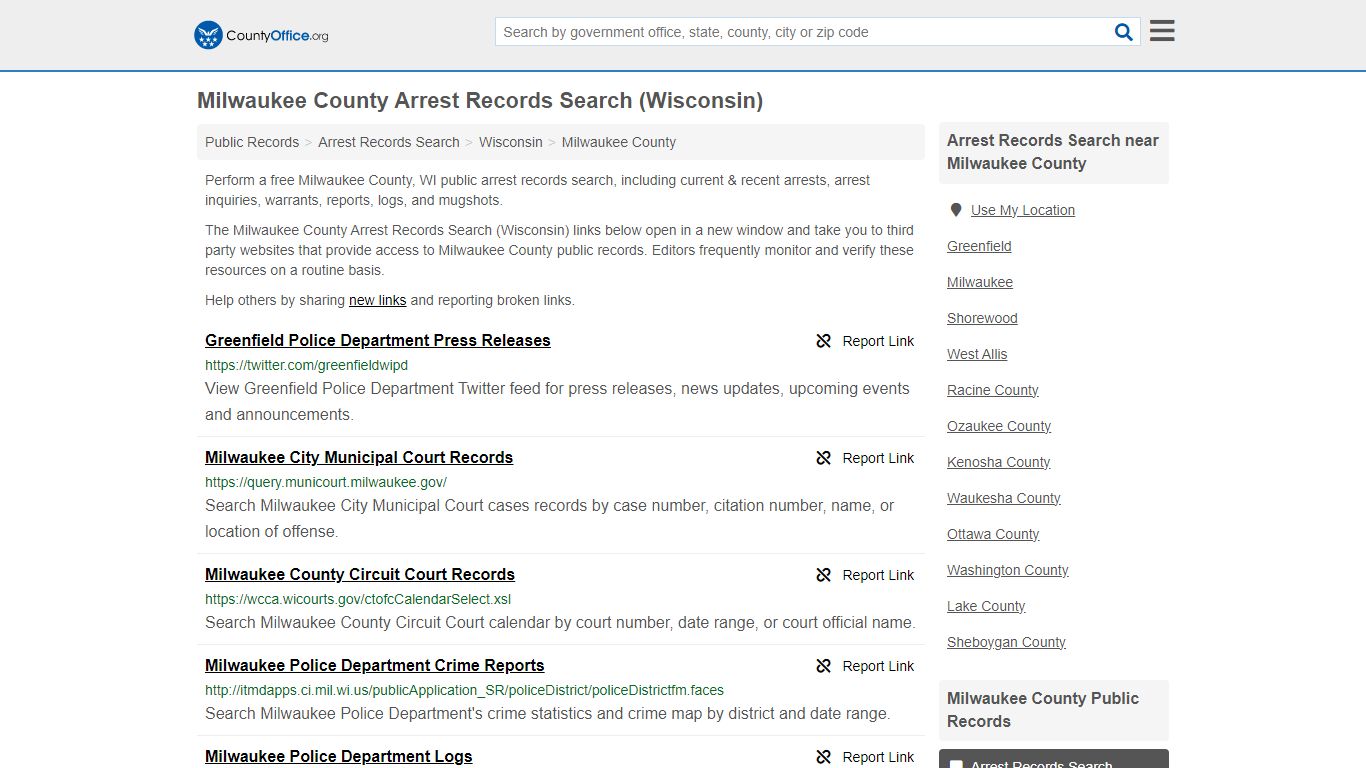Click 'Arrest Records Search near Milwaukee County' heading
This screenshot has height=768, width=1366.
coord(1053,152)
